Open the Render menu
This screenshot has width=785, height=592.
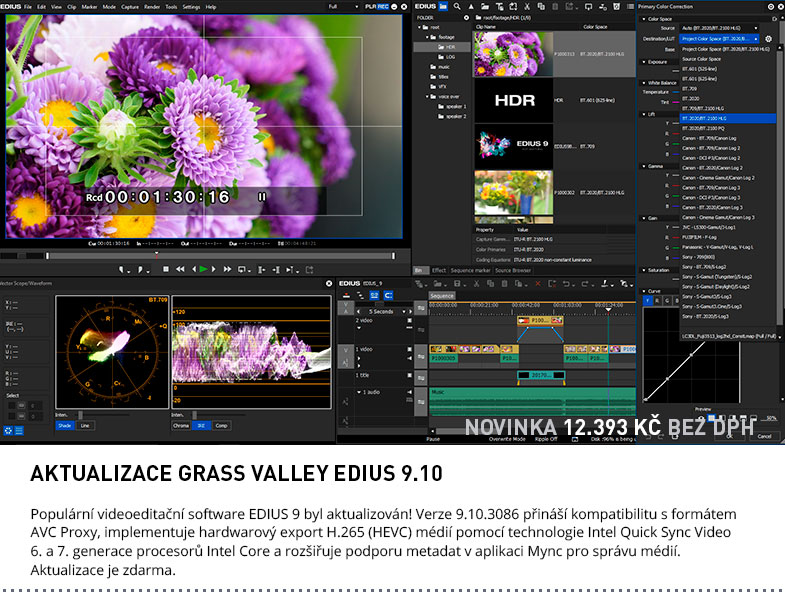tap(152, 7)
